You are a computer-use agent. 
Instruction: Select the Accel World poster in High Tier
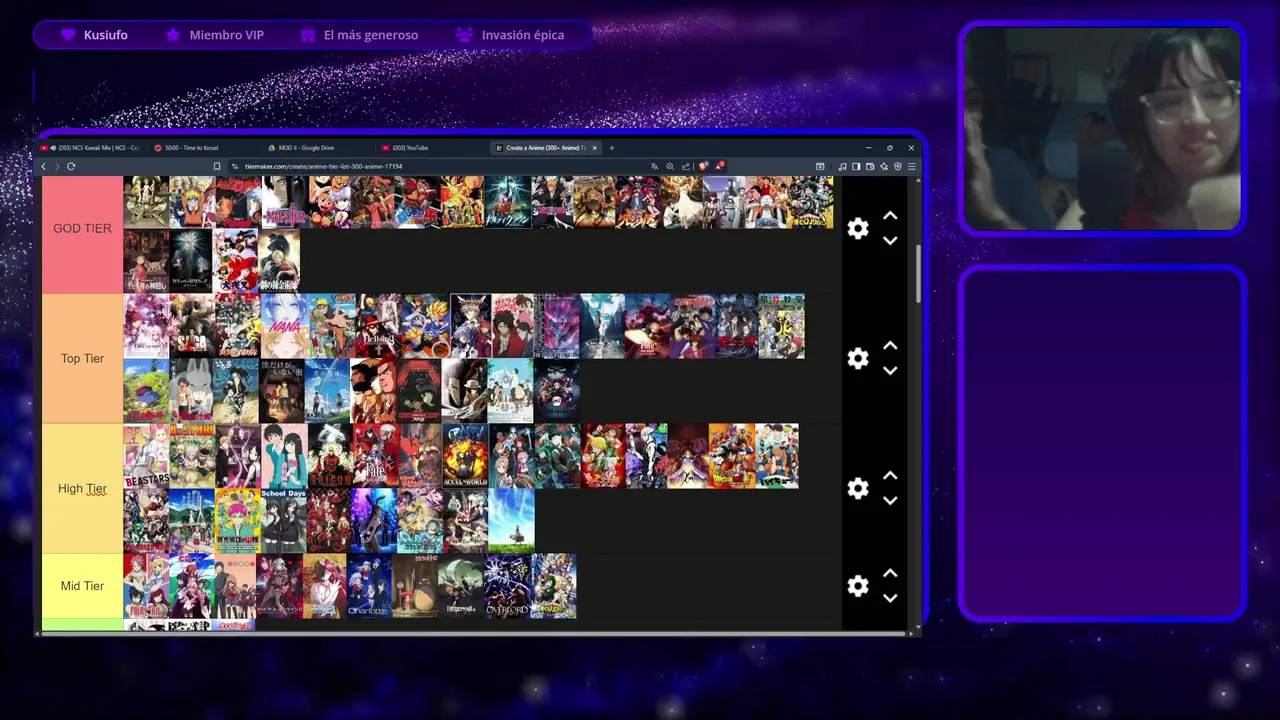[x=465, y=456]
